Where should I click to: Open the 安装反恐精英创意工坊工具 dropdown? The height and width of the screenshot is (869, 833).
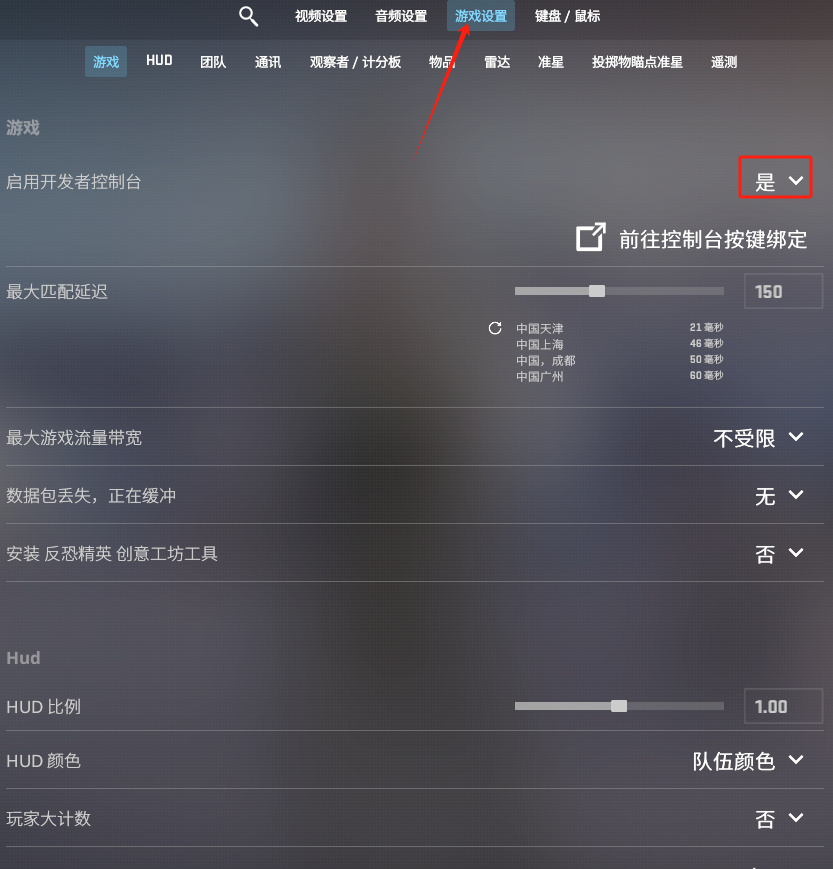(779, 553)
